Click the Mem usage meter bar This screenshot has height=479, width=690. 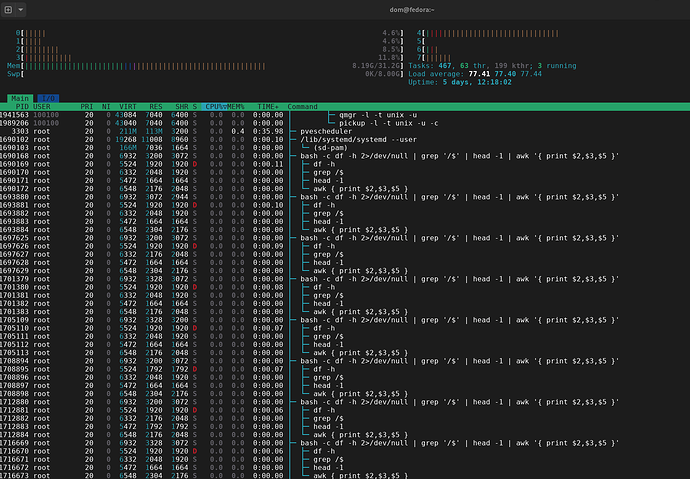pyautogui.click(x=205, y=66)
